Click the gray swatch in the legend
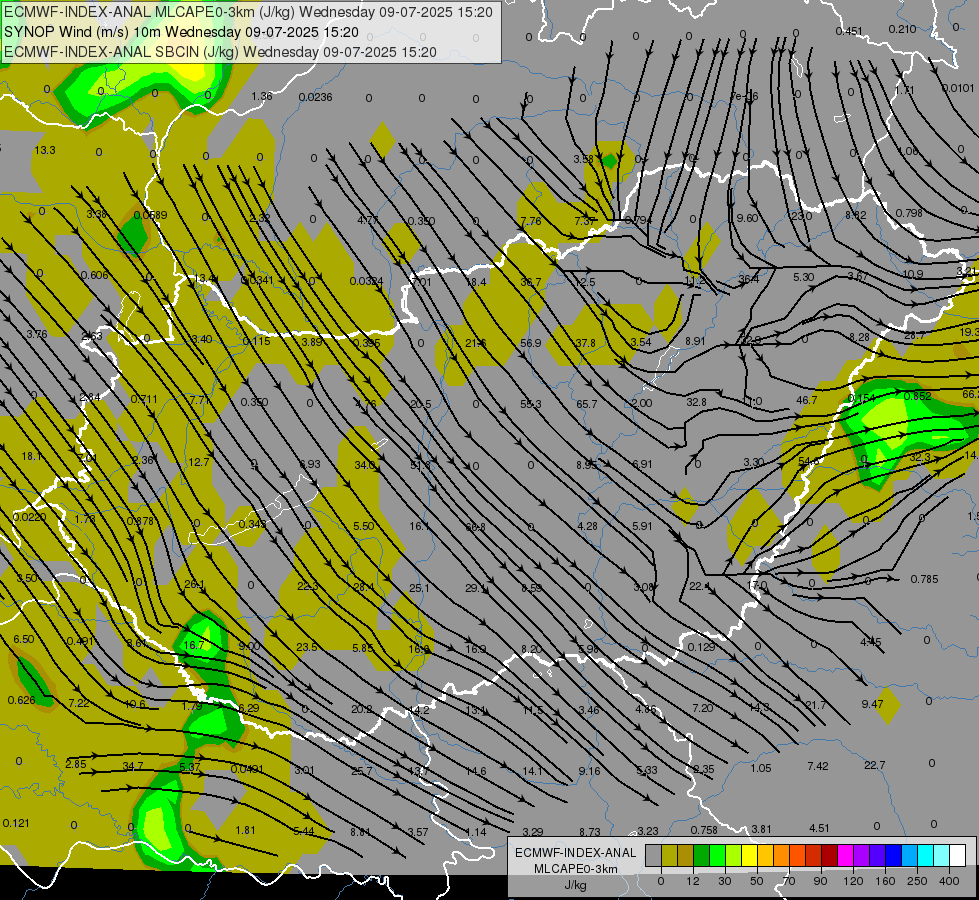 (654, 855)
